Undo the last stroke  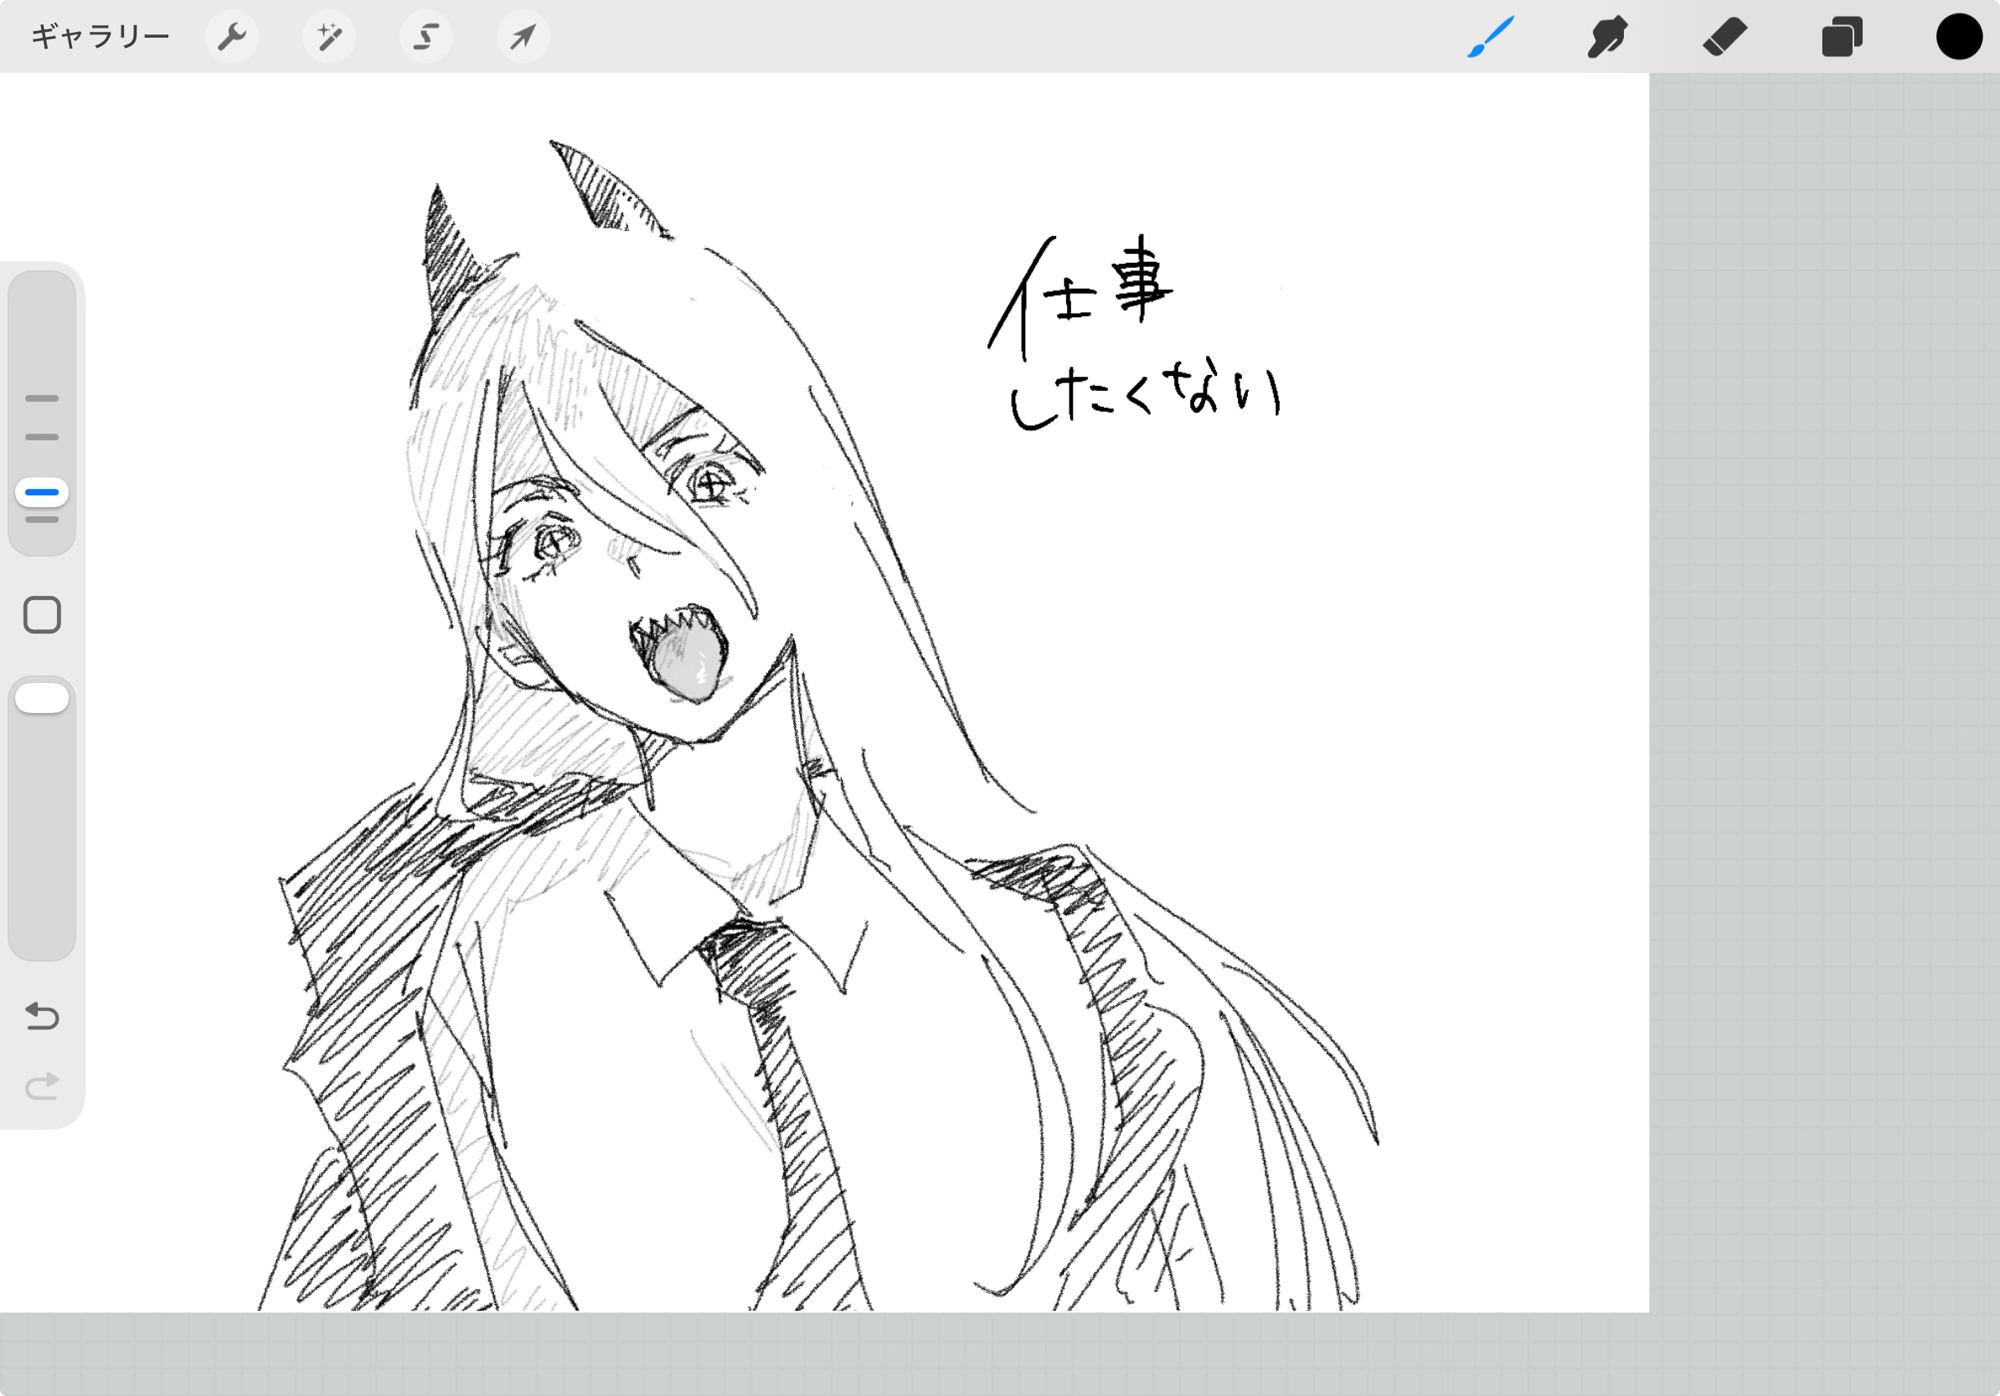click(x=42, y=1016)
